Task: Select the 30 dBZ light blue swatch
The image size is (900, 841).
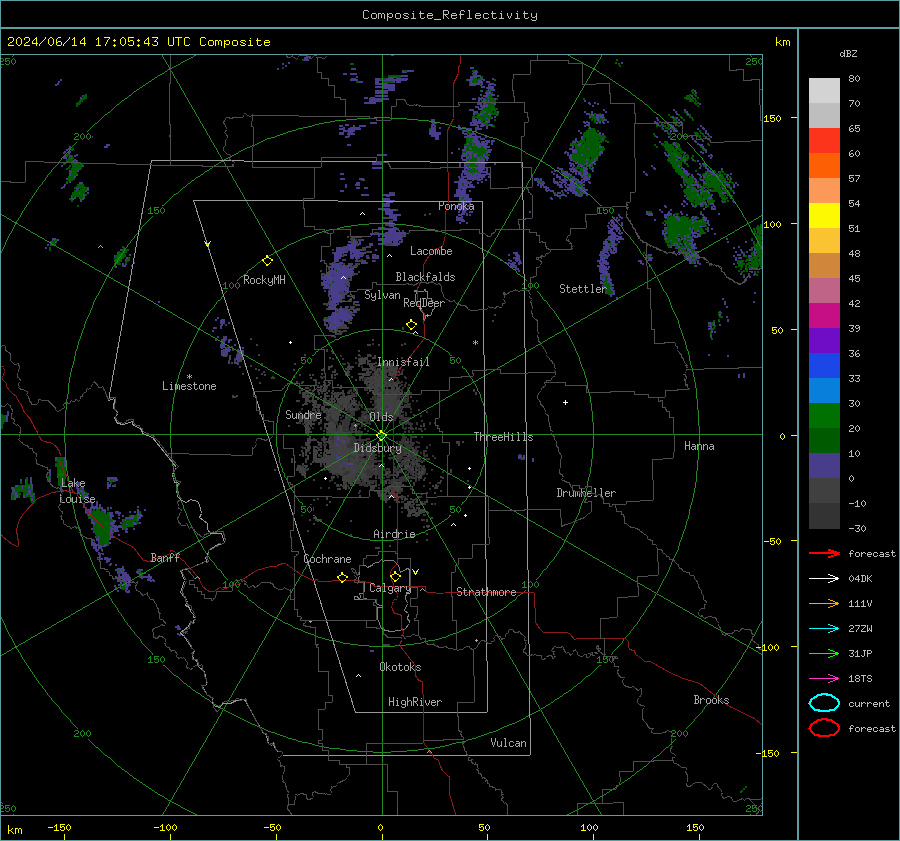Action: (x=824, y=390)
